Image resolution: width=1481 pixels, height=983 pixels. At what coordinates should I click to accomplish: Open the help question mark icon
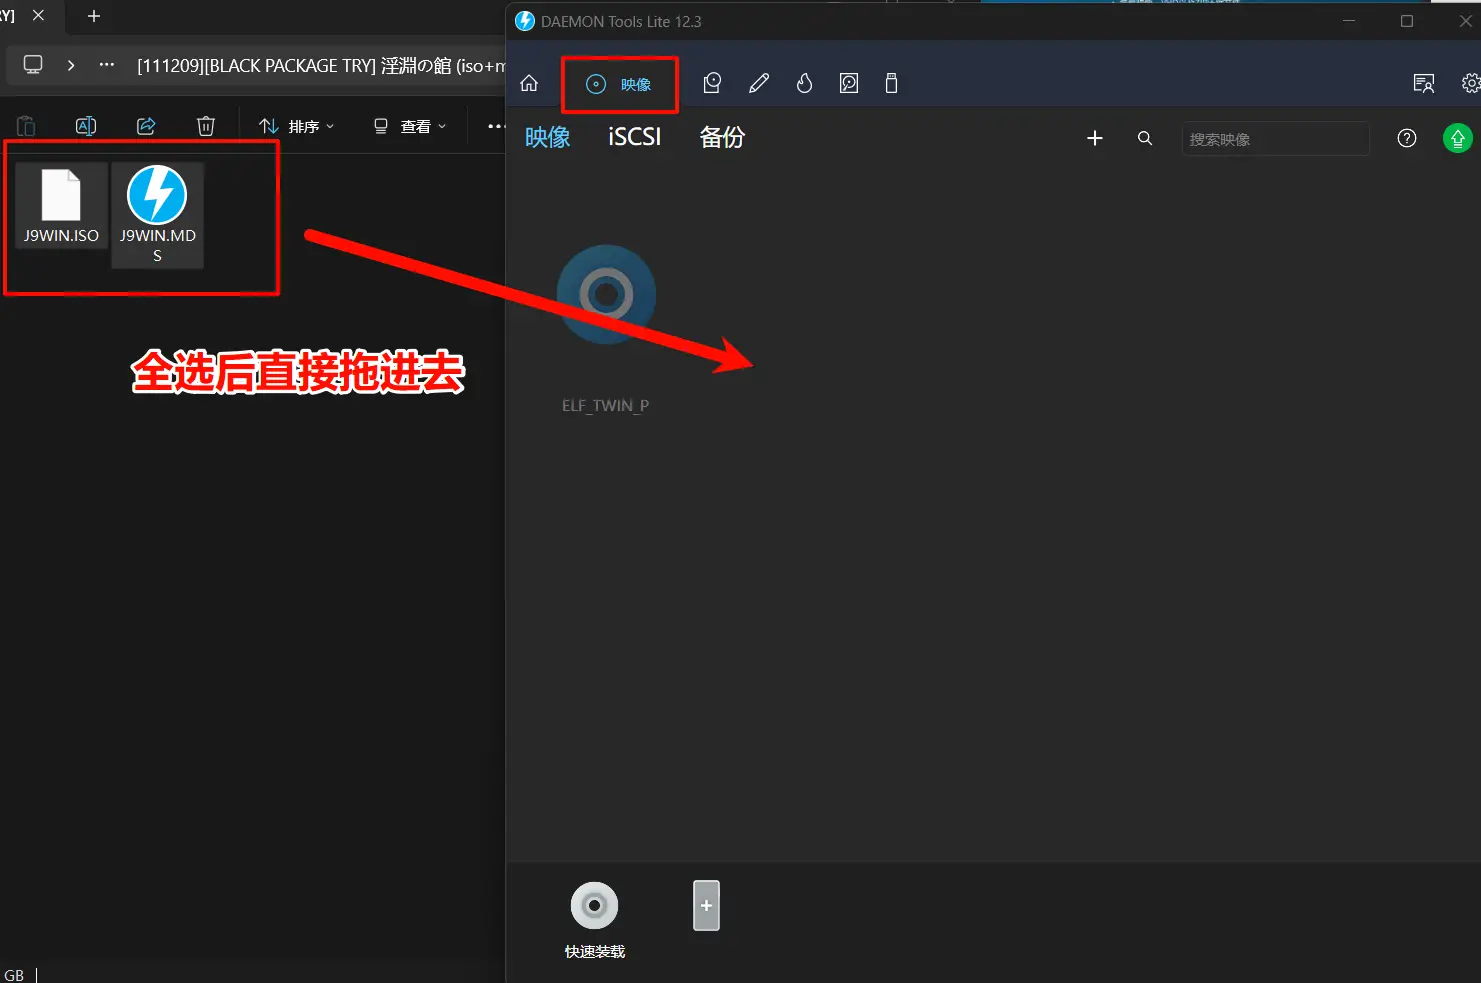tap(1407, 138)
